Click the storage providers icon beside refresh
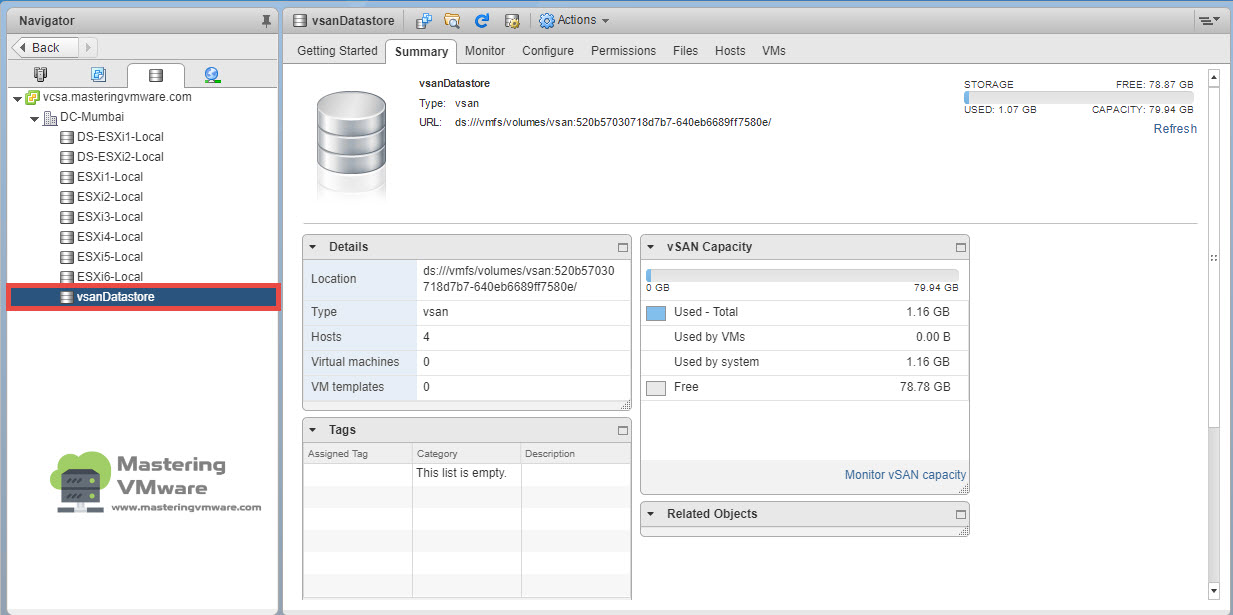Viewport: 1233px width, 615px height. pyautogui.click(x=512, y=20)
